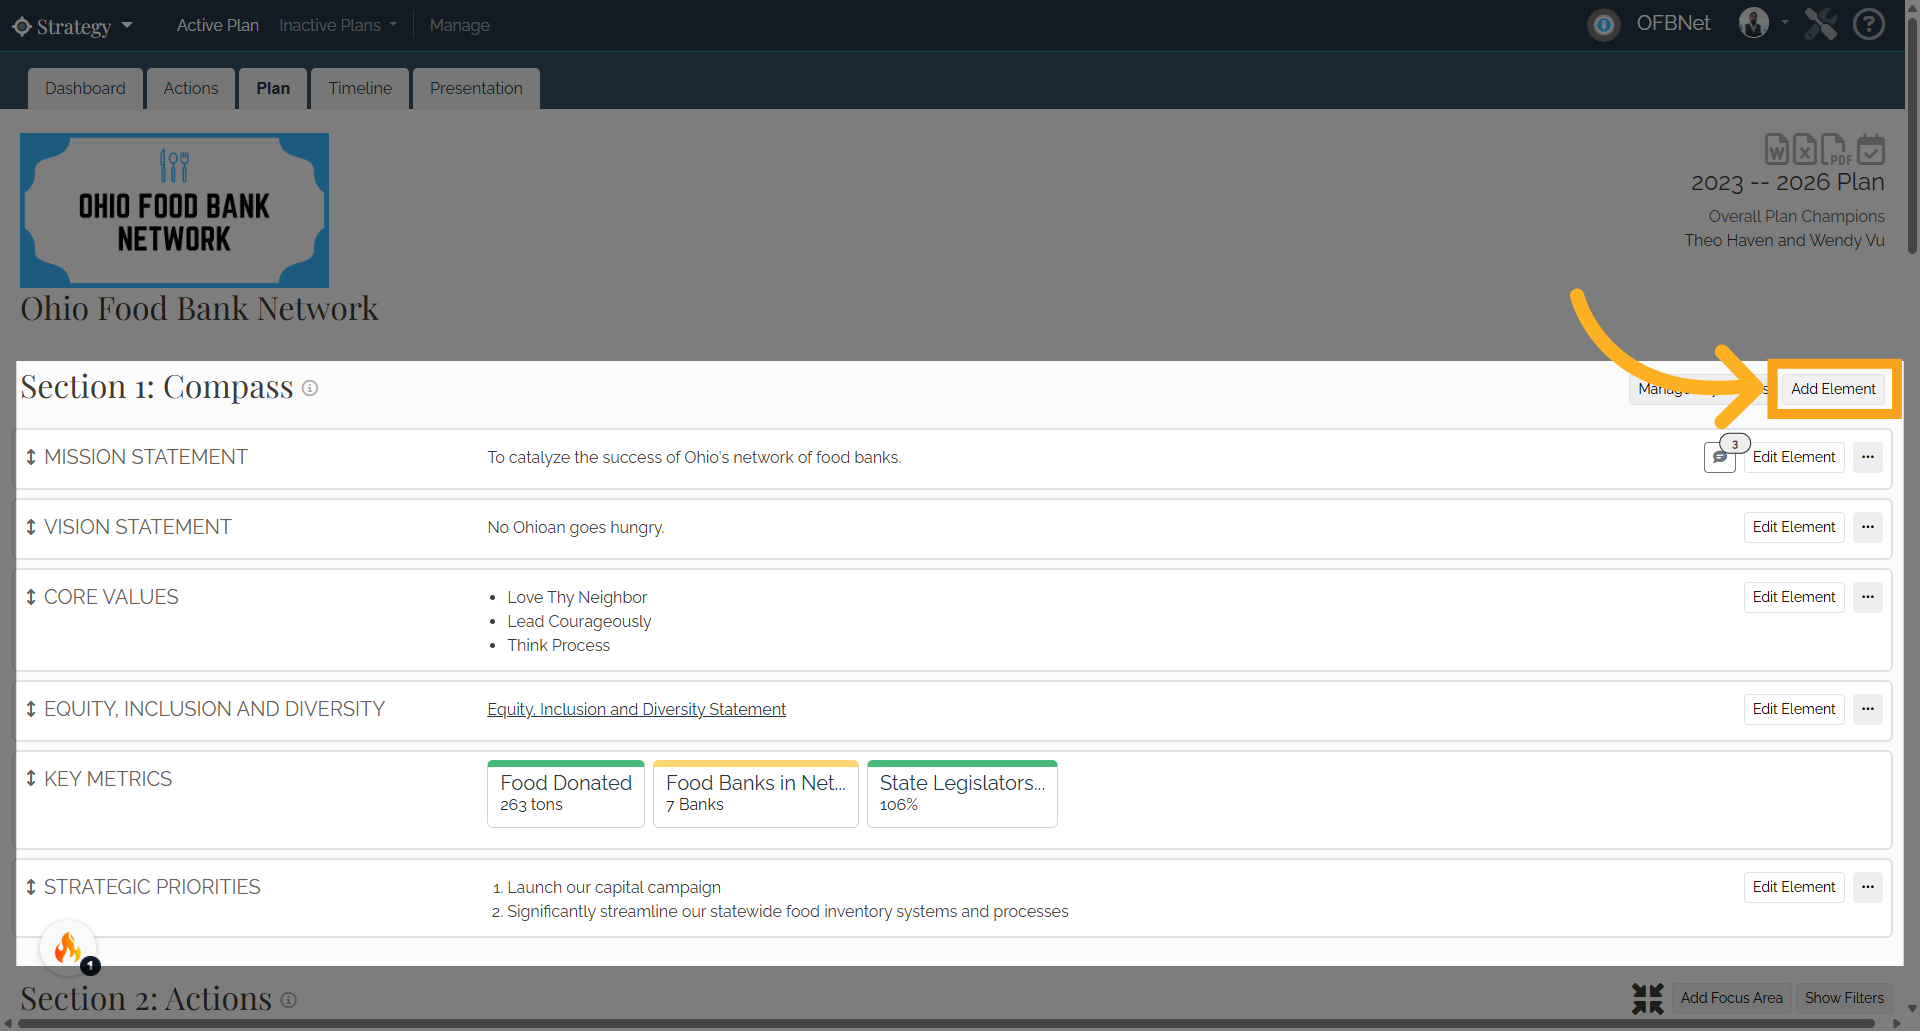Export plan to Excel spreadsheet
This screenshot has width=1920, height=1031.
point(1805,149)
